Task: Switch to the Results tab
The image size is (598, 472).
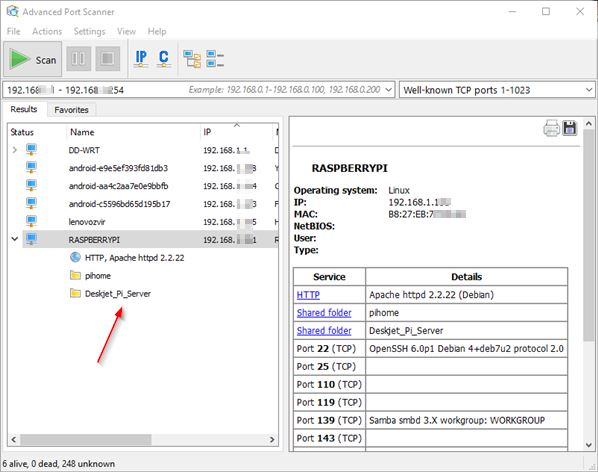Action: (24, 109)
